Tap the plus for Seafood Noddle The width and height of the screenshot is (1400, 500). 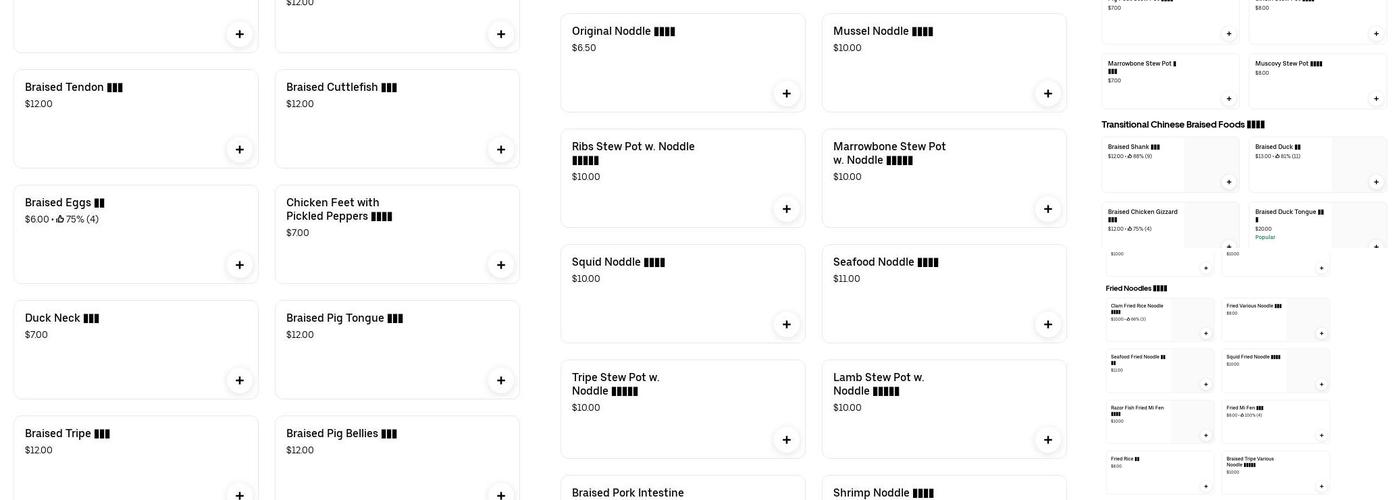[x=1048, y=325]
